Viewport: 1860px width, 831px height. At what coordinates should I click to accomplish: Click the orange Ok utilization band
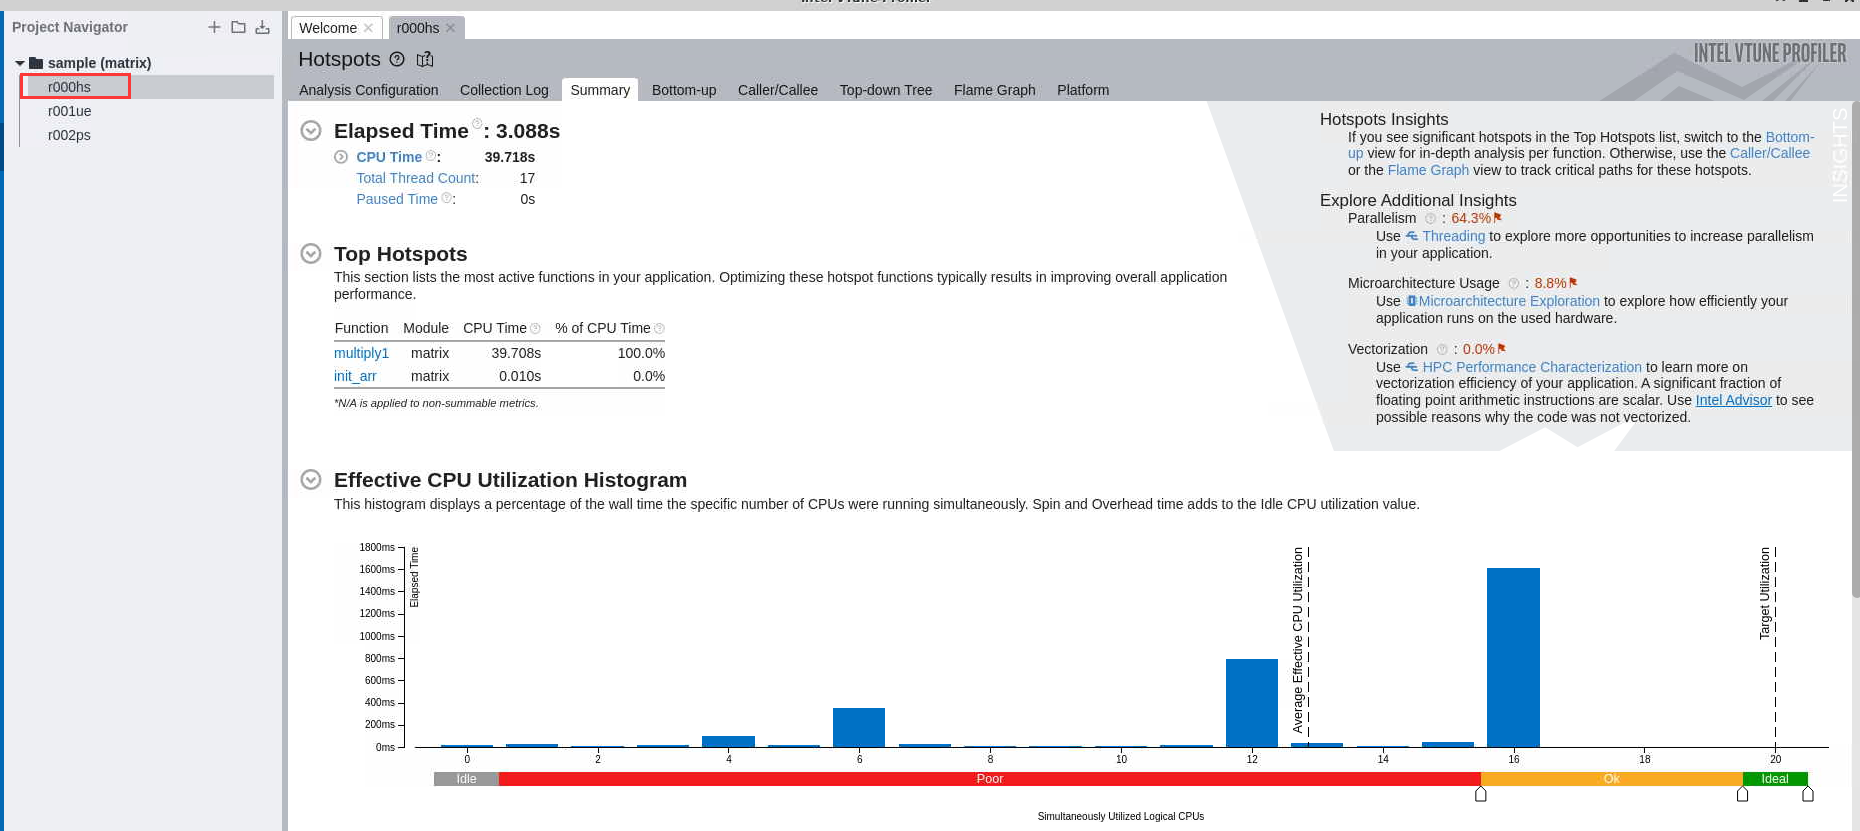(x=1611, y=779)
